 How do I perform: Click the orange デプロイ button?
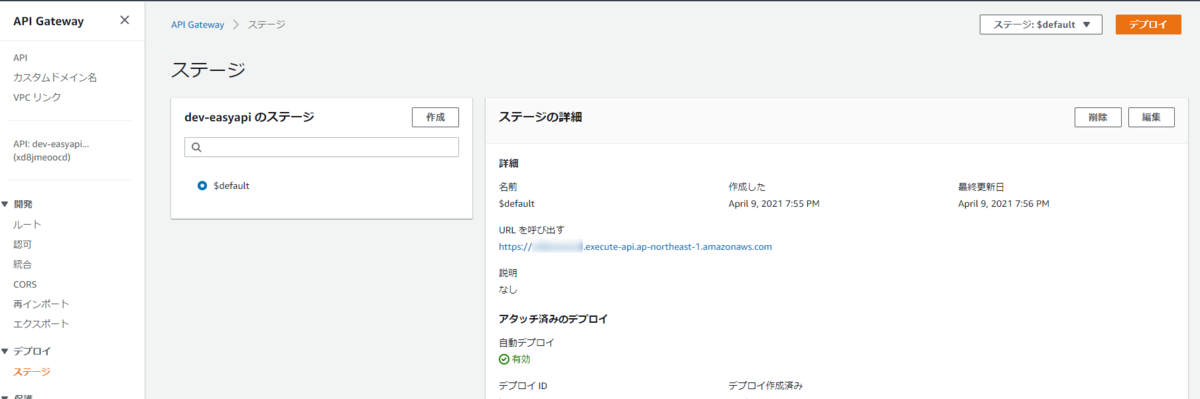(1148, 25)
